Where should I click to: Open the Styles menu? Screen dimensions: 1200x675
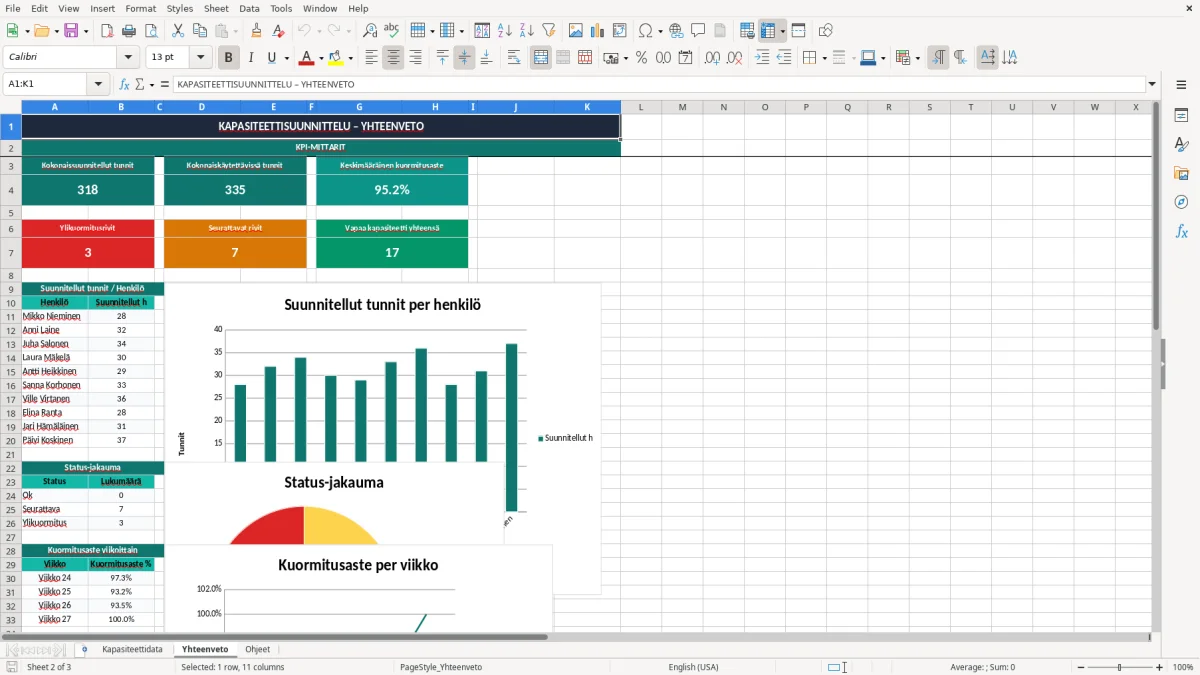tap(180, 8)
